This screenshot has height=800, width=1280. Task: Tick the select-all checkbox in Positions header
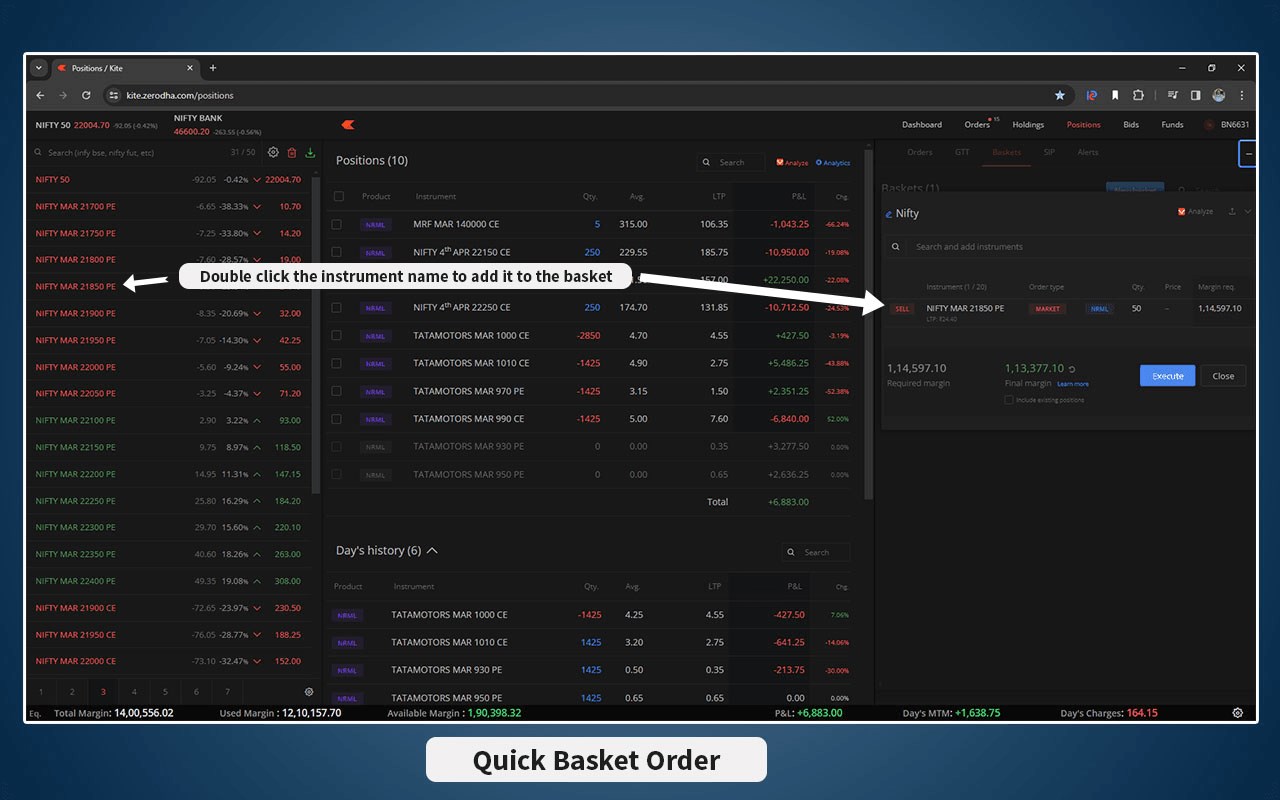coord(339,196)
